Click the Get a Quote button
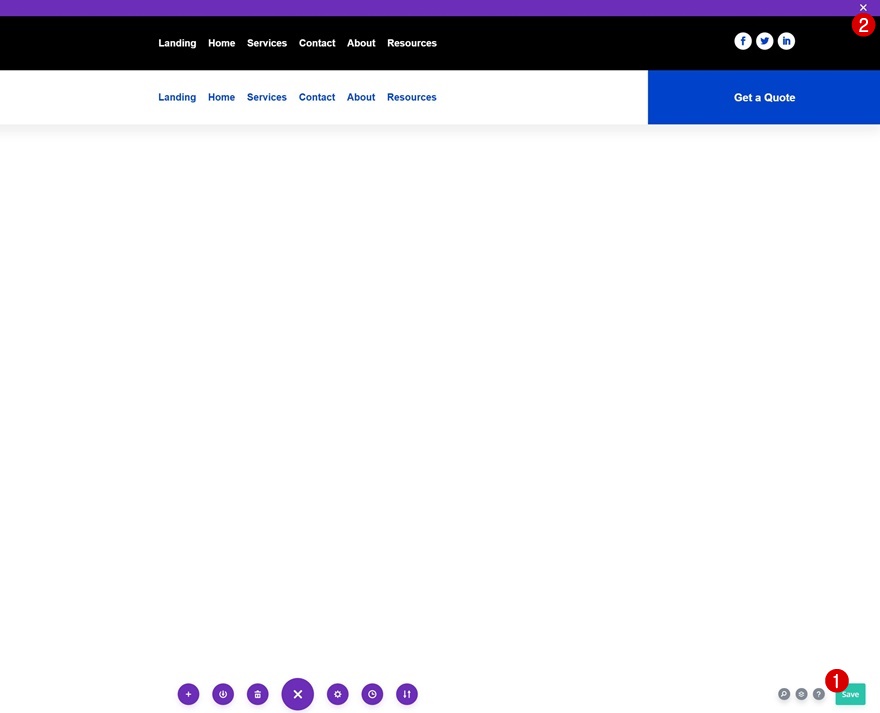This screenshot has height=713, width=880. (764, 97)
